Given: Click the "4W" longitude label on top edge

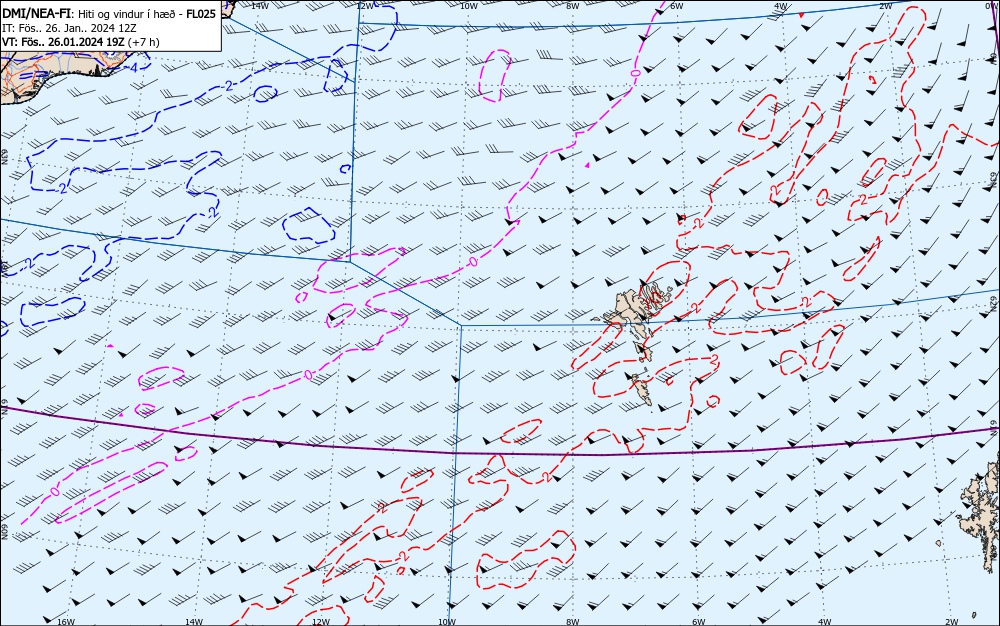Looking at the screenshot, I should coord(781,6).
